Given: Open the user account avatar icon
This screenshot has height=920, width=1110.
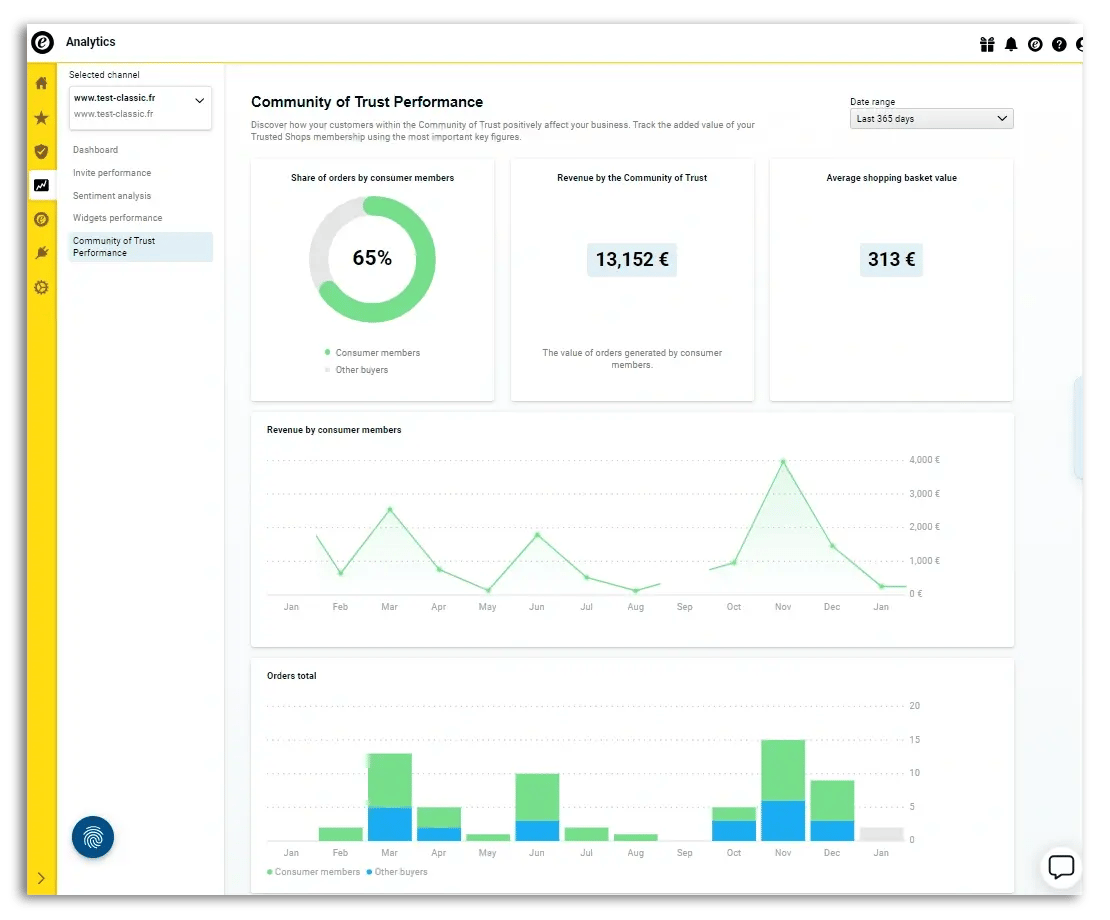Looking at the screenshot, I should point(1081,45).
